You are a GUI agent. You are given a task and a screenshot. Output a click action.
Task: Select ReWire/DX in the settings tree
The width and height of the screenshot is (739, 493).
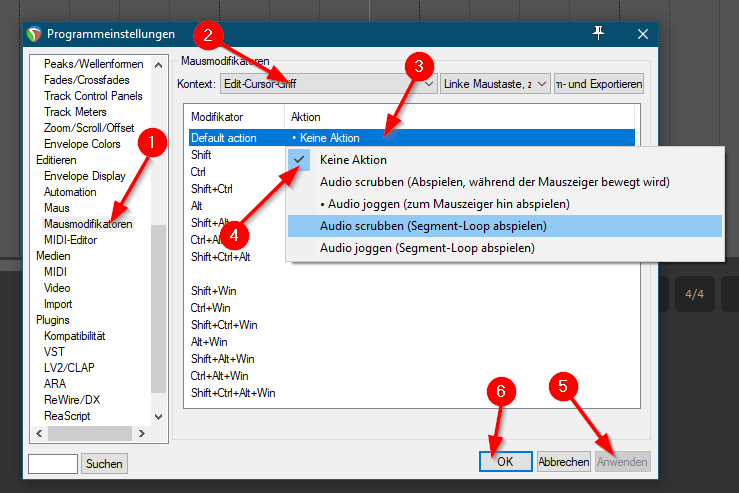pyautogui.click(x=72, y=400)
